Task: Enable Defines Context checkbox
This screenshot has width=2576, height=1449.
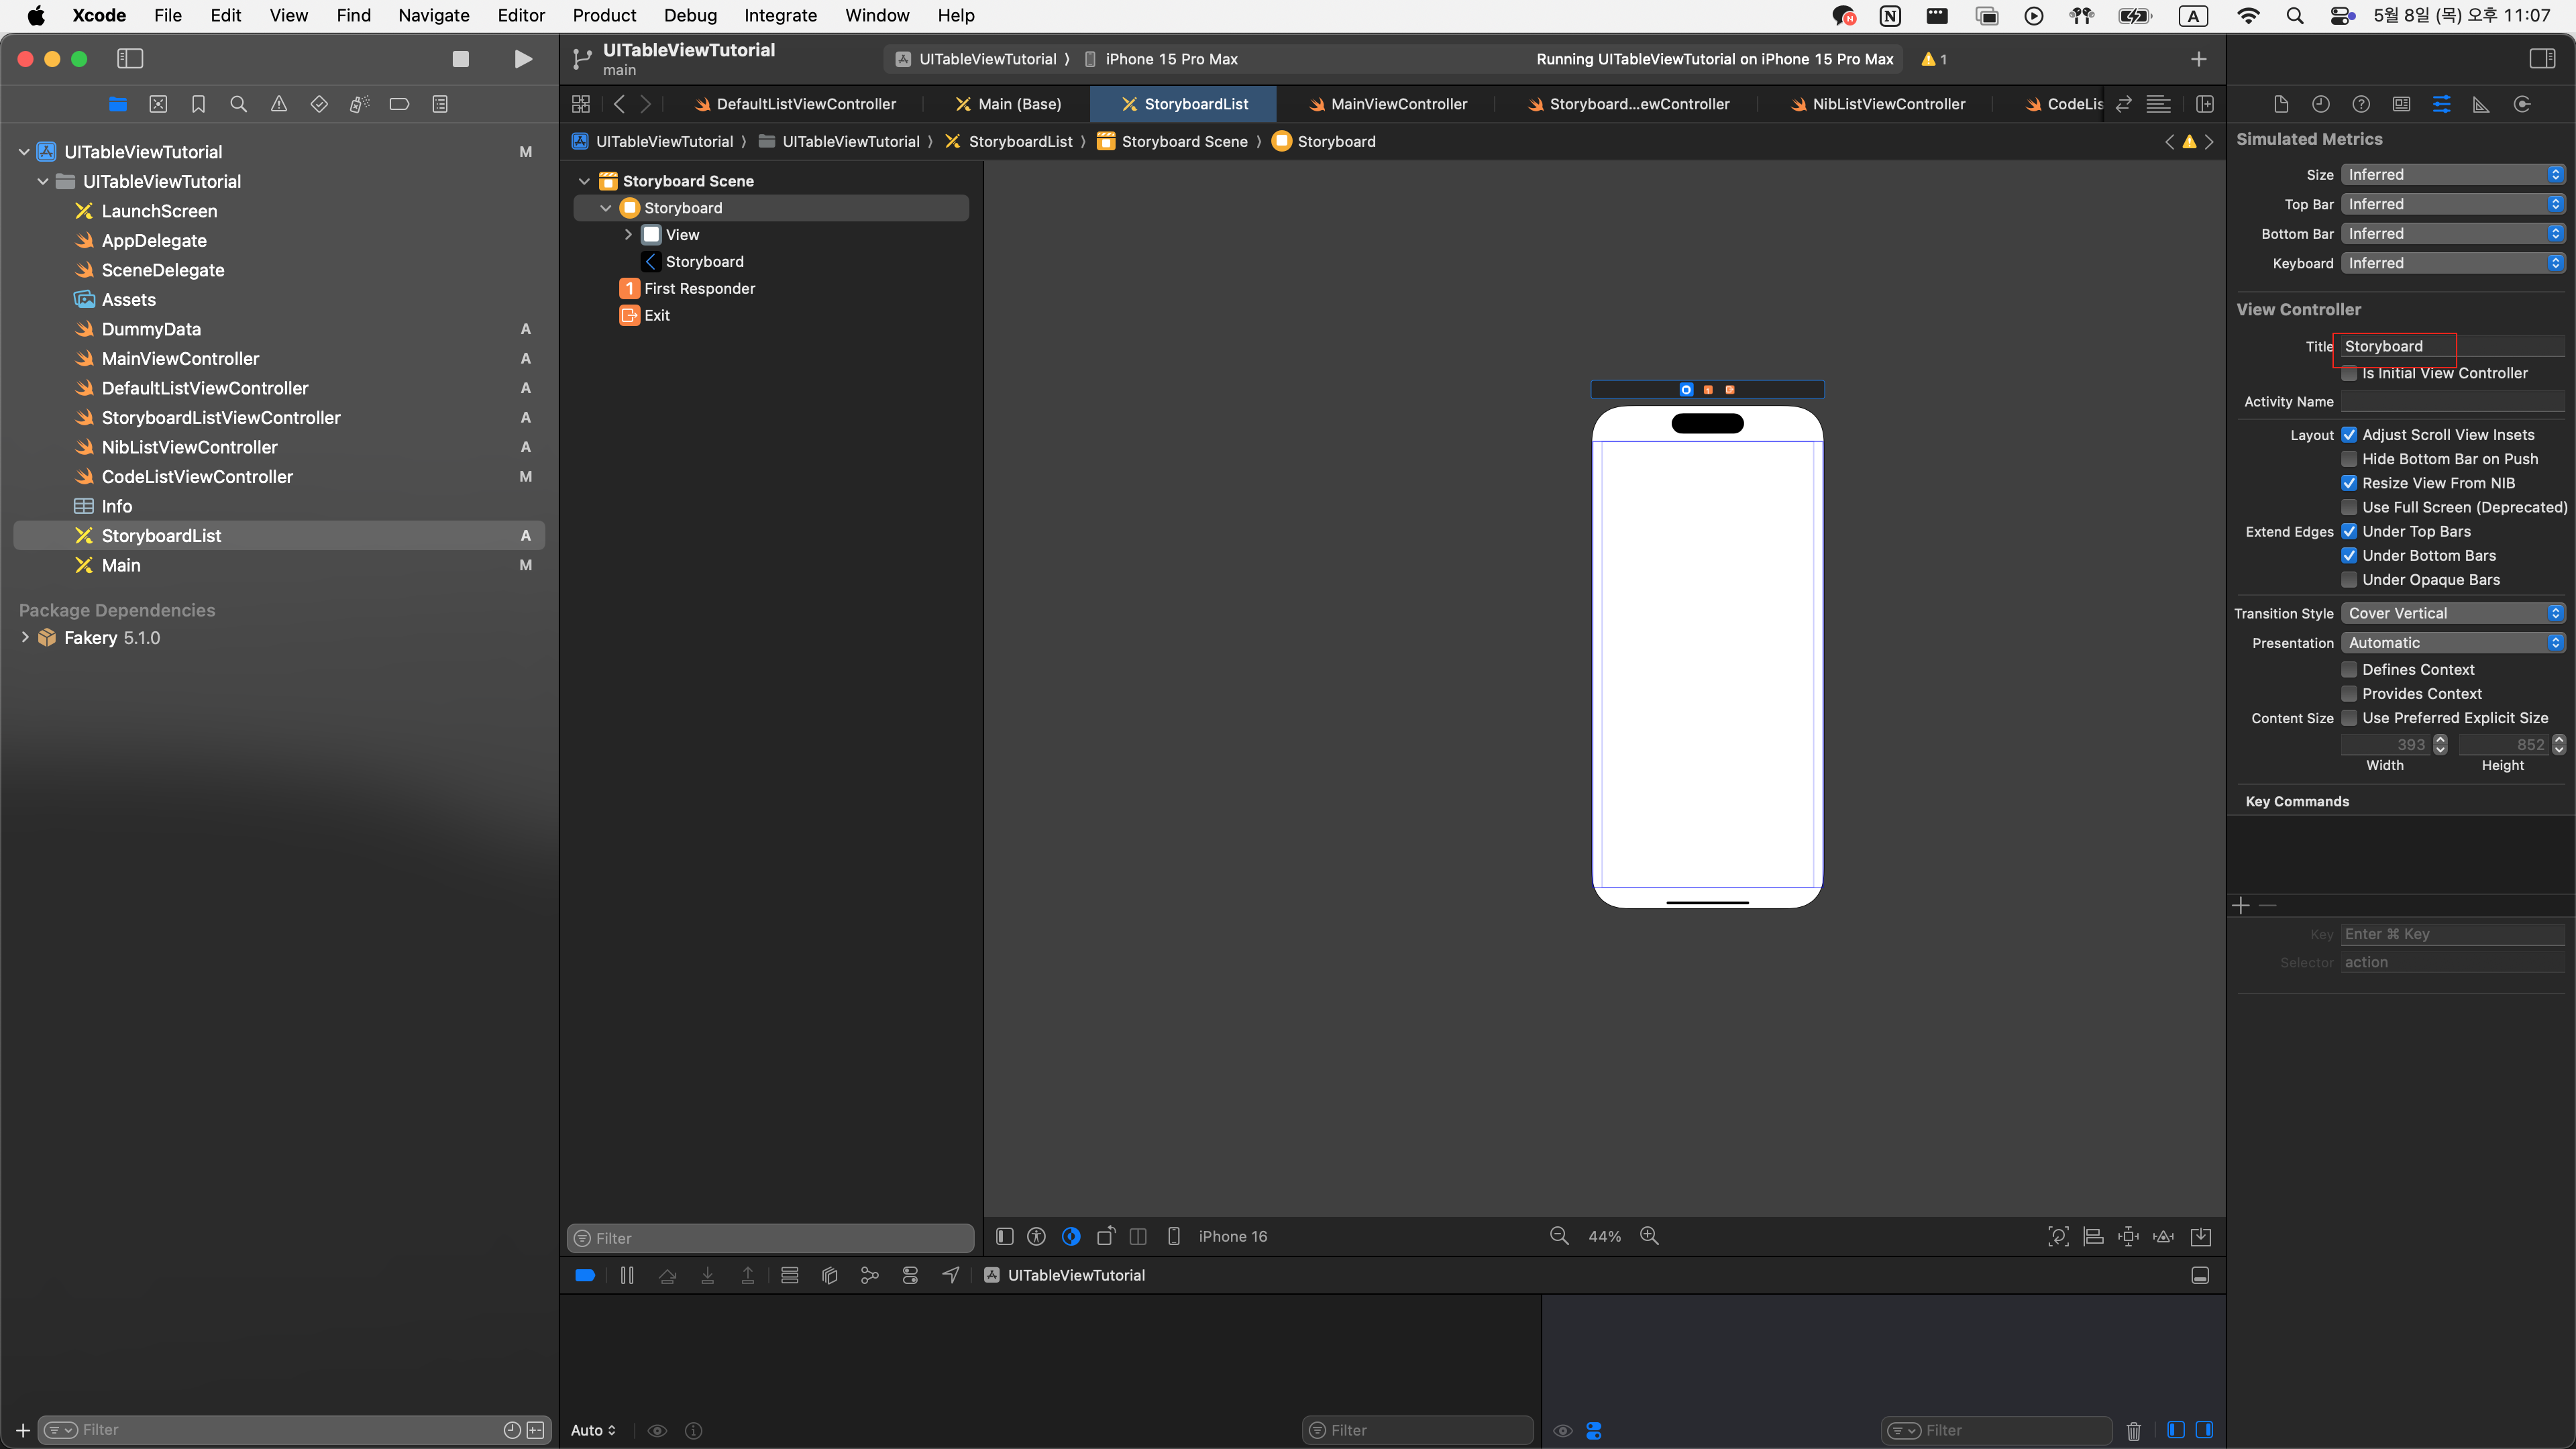Action: coord(2348,670)
